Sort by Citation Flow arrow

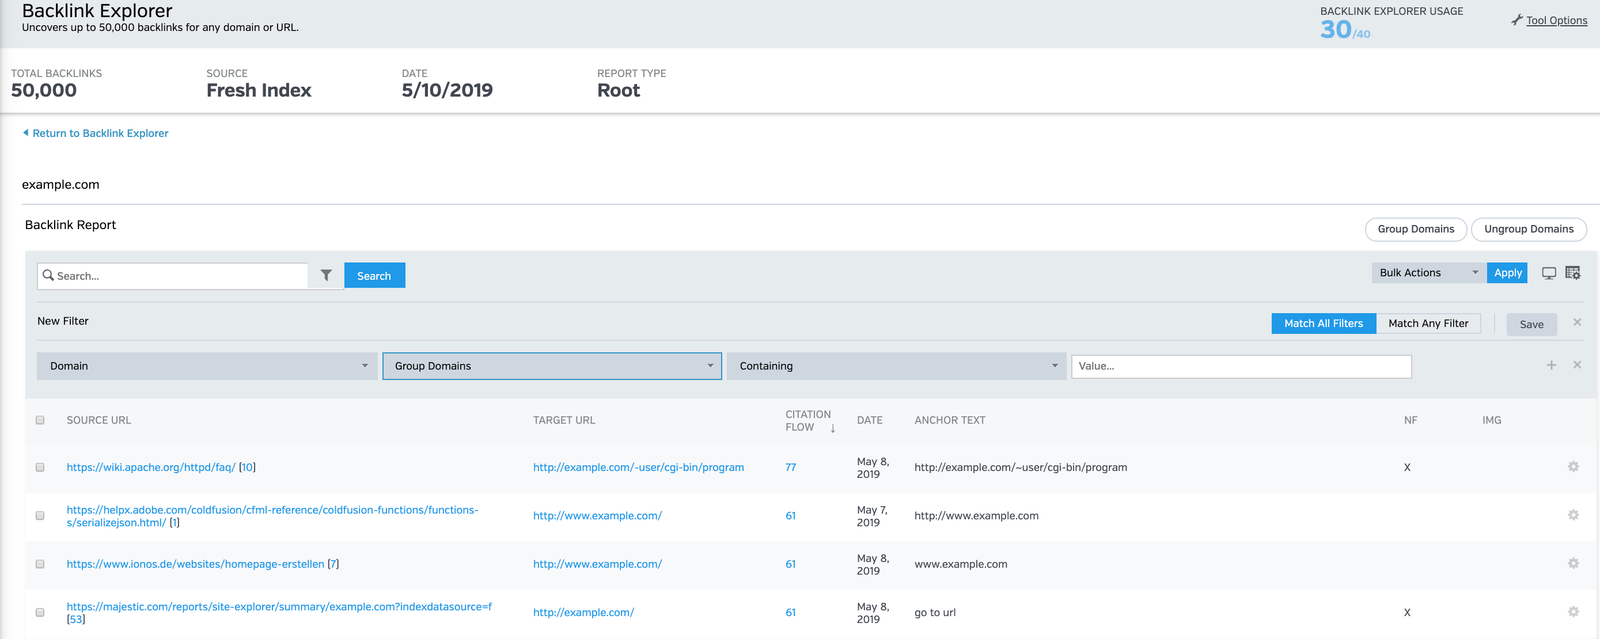pos(833,428)
